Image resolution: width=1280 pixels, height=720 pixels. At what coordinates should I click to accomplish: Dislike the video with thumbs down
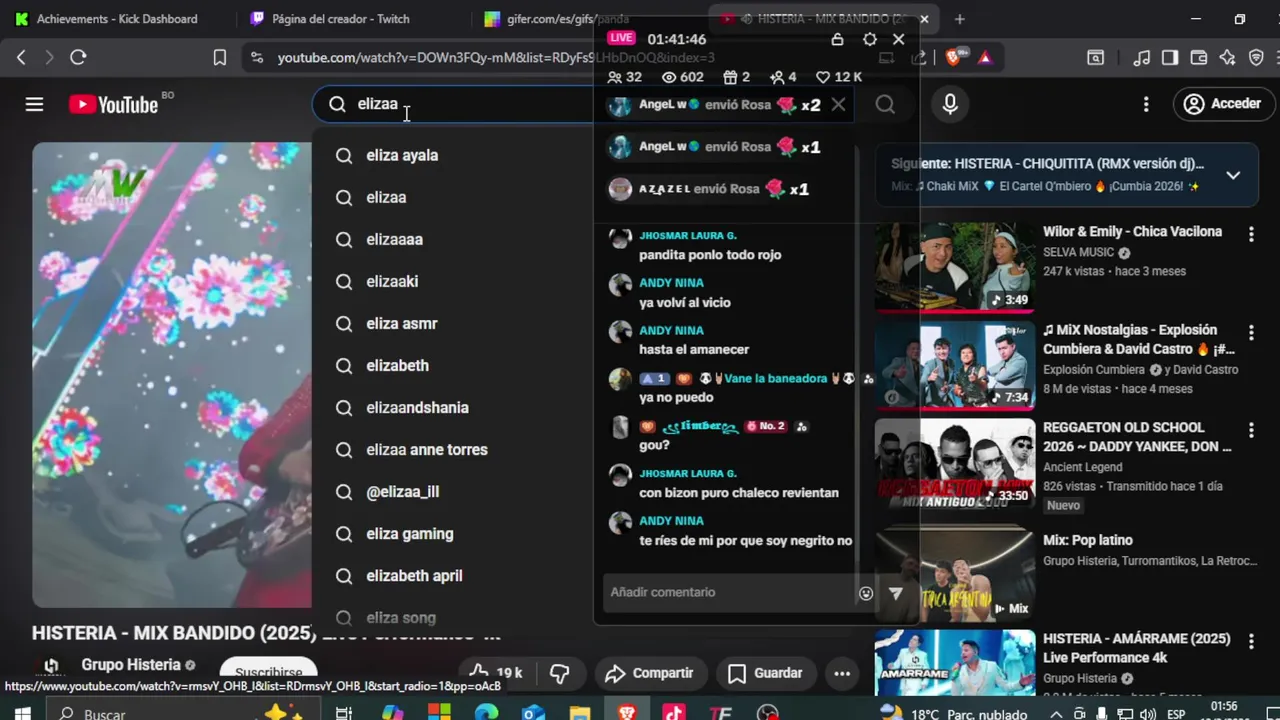(x=560, y=673)
